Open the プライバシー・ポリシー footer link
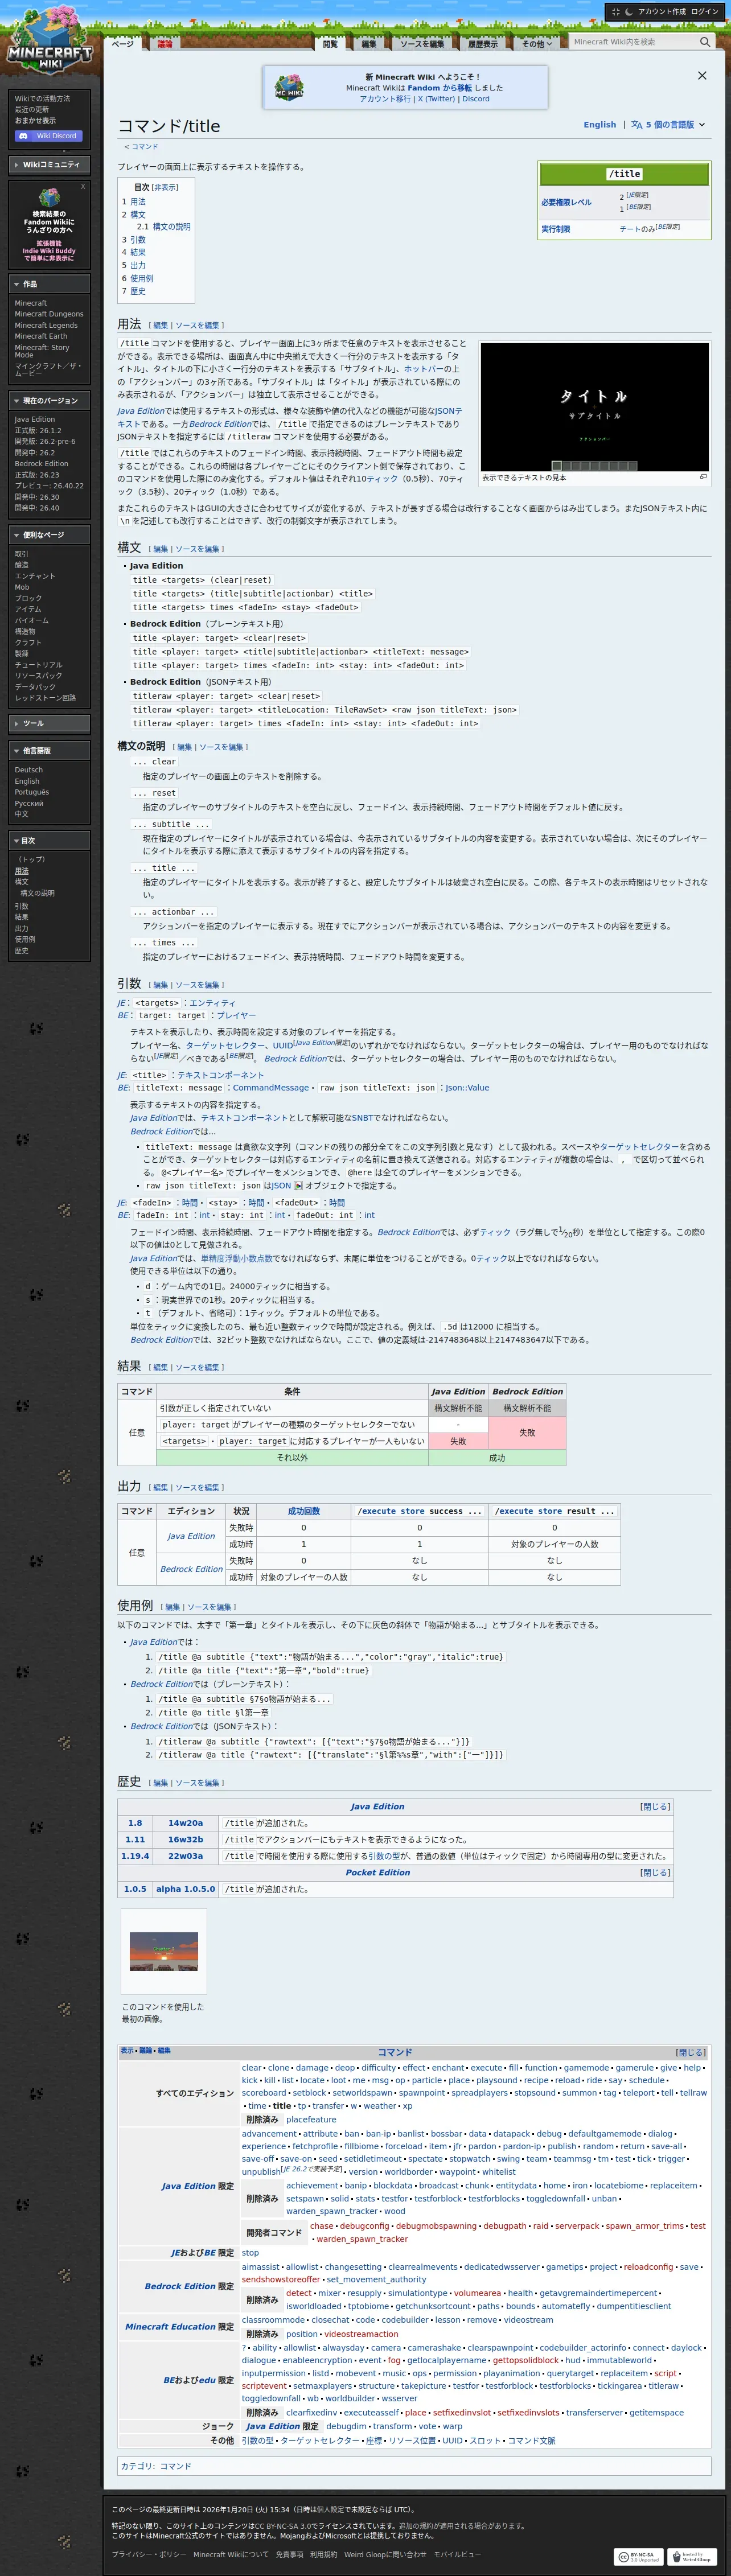The width and height of the screenshot is (731, 2576). click(148, 2554)
